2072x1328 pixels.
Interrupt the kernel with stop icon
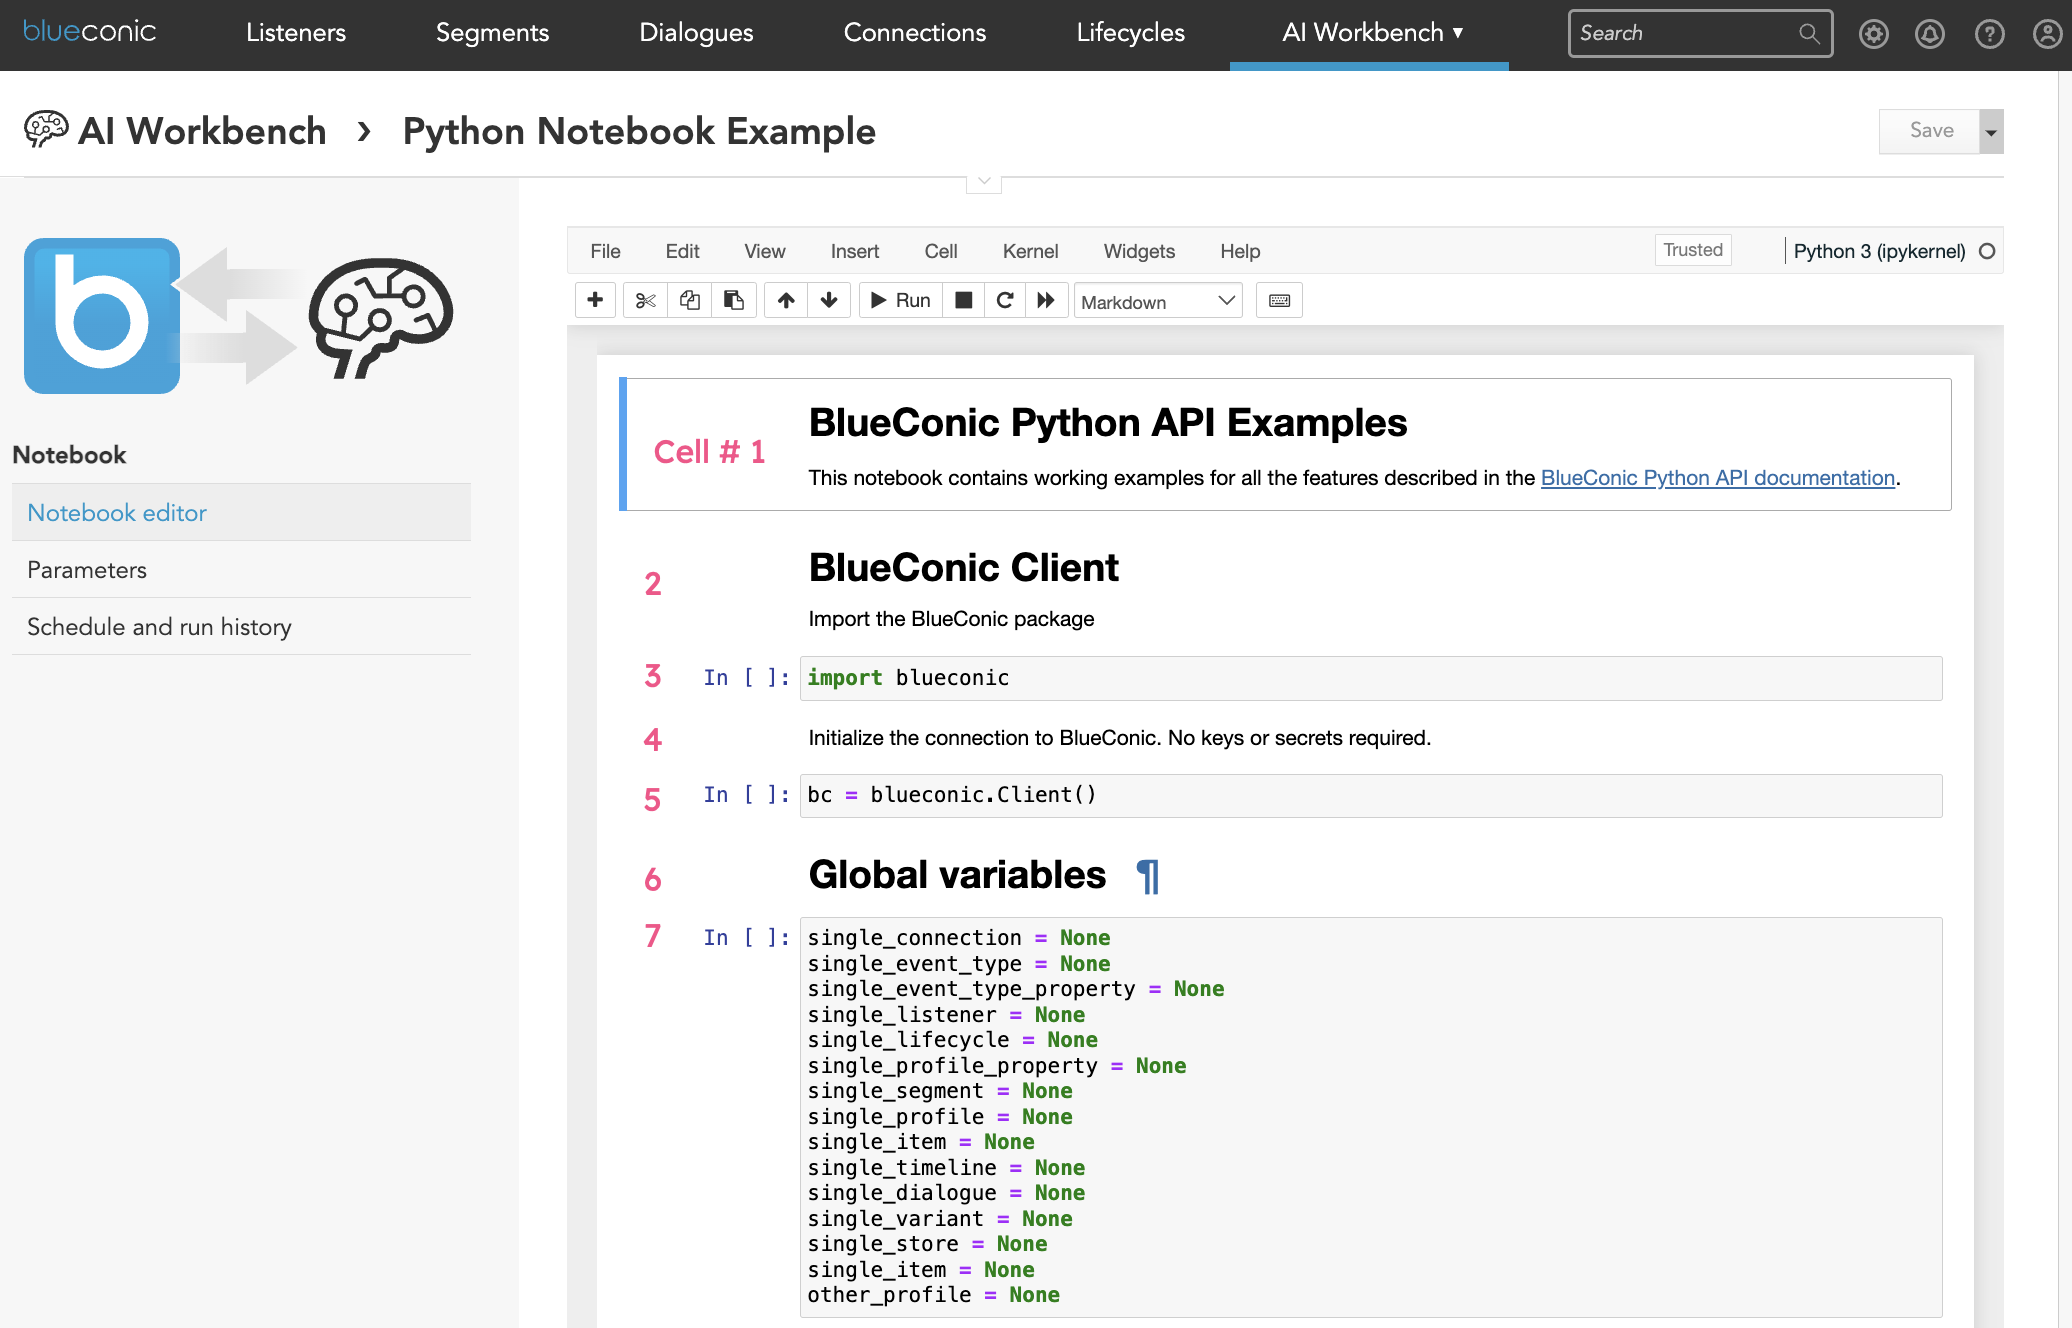pos(964,300)
